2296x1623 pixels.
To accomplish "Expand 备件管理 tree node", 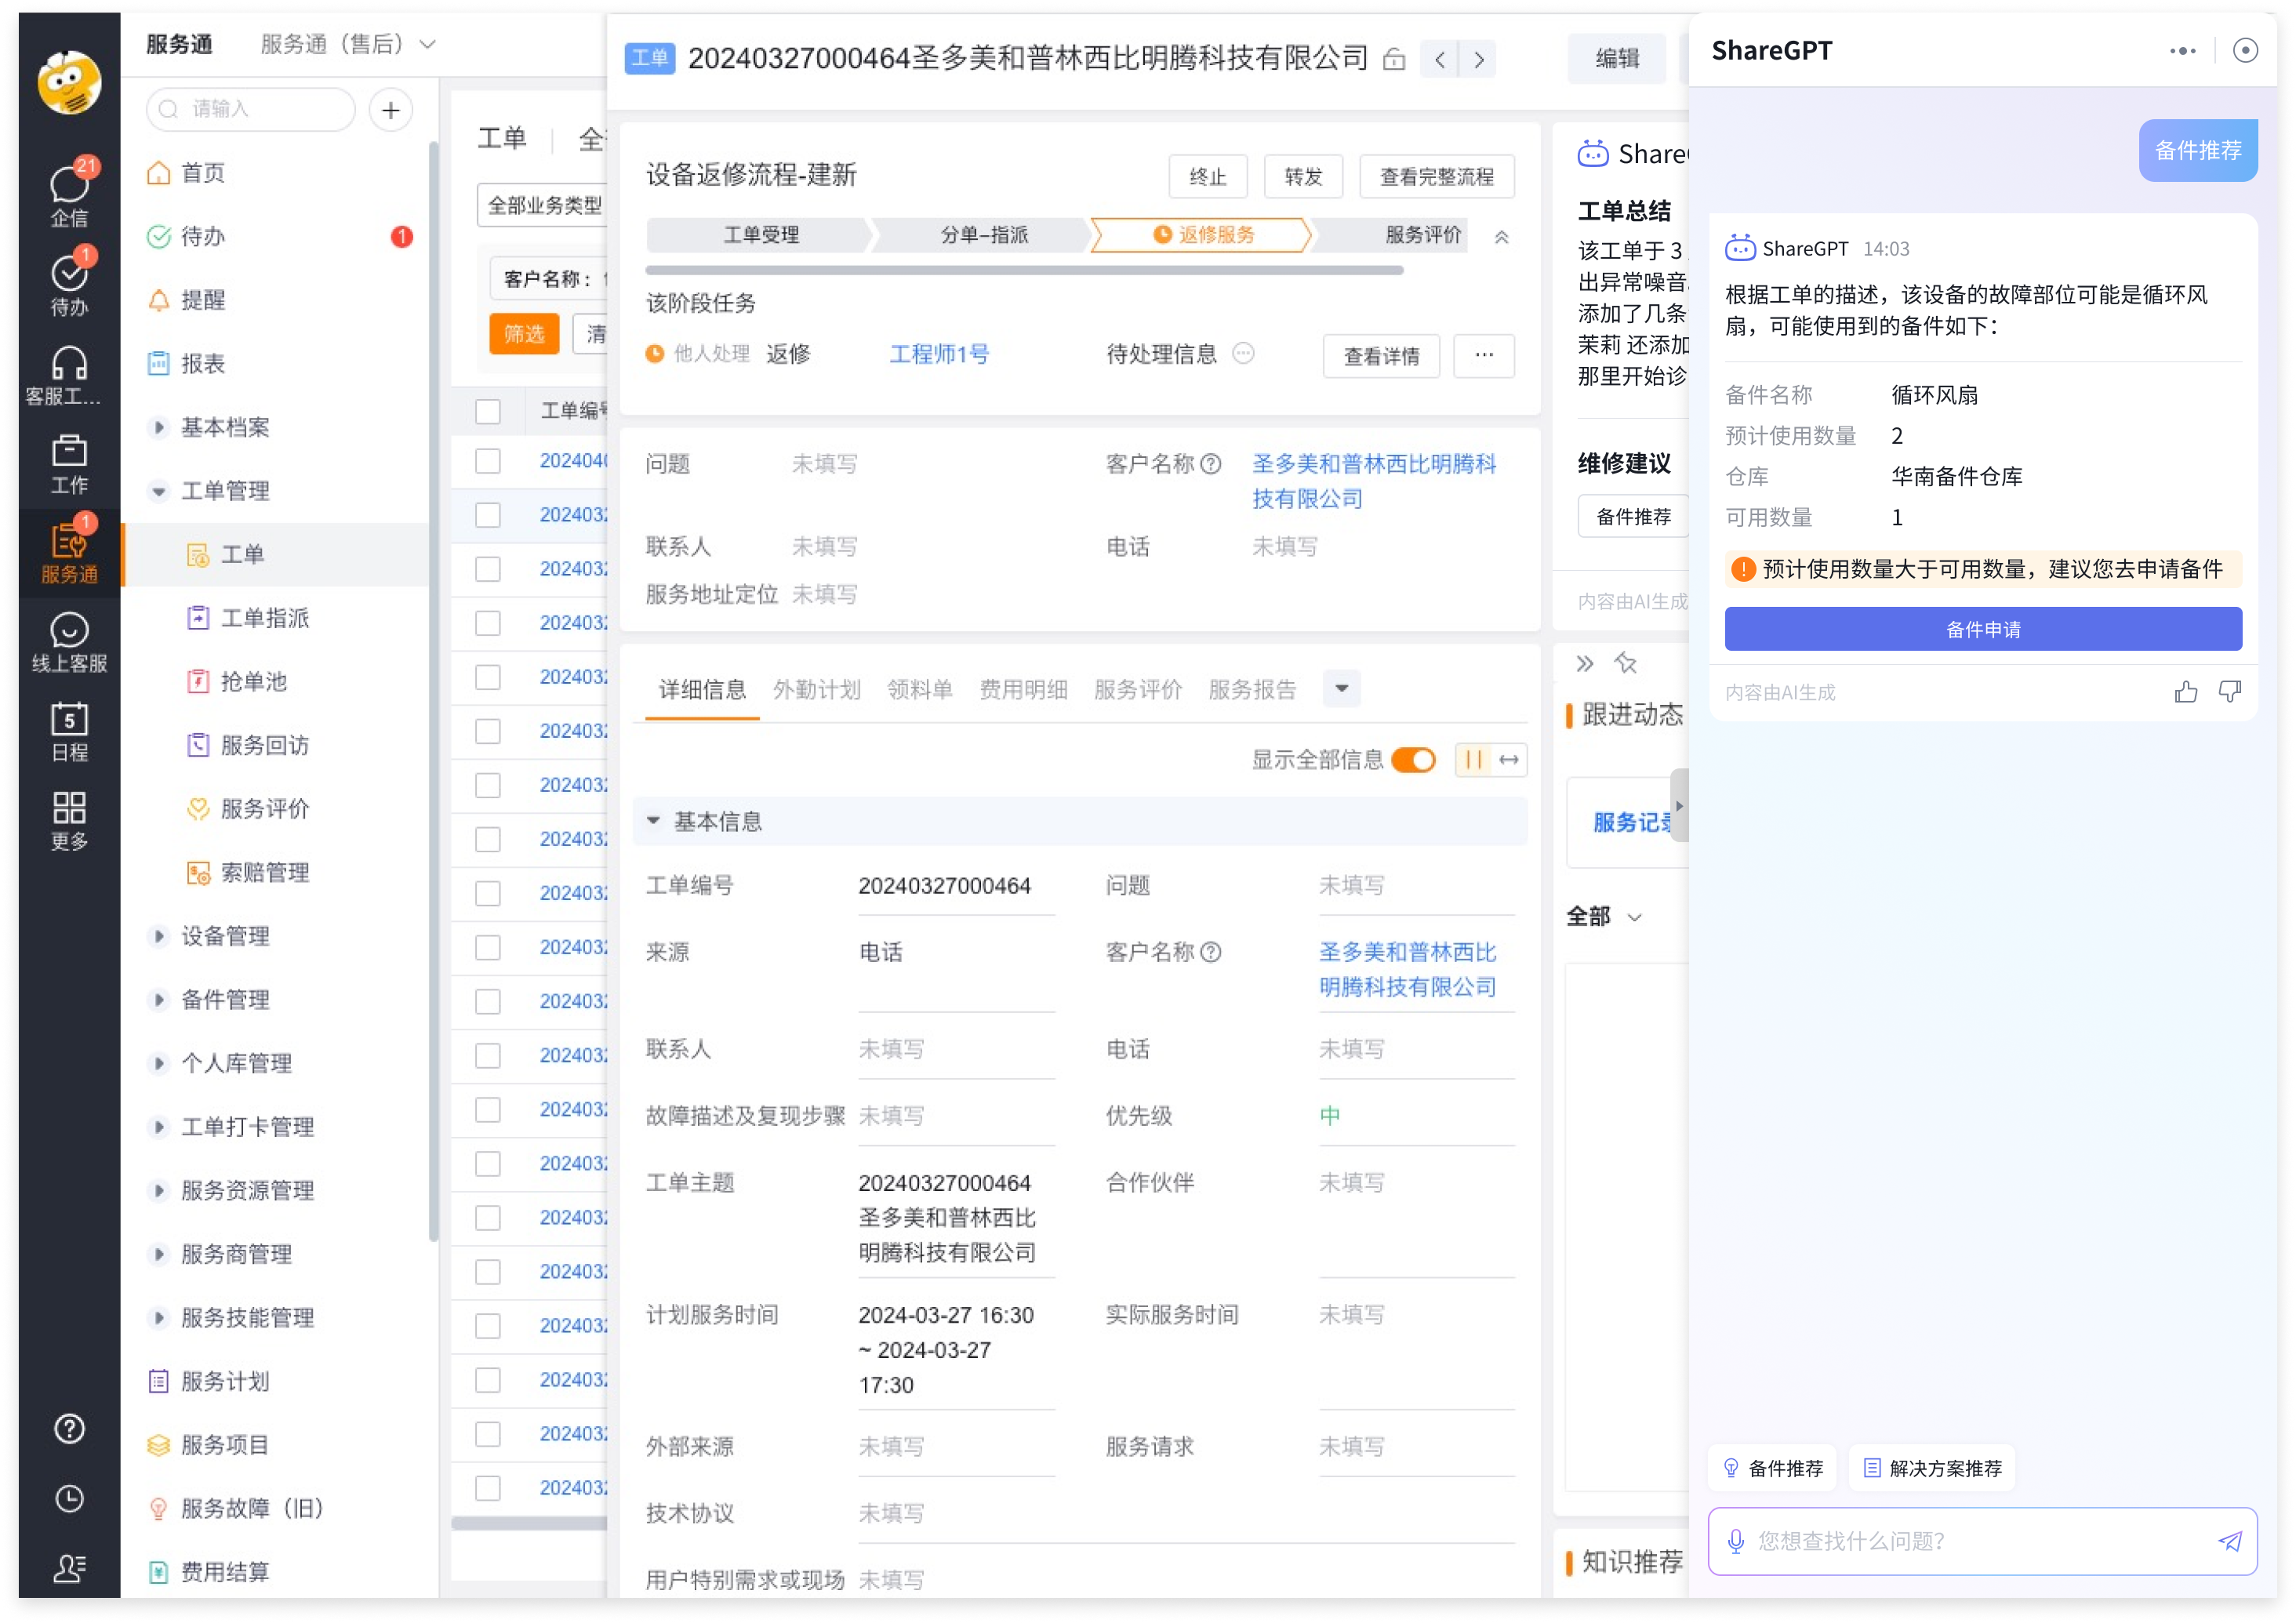I will point(158,1000).
